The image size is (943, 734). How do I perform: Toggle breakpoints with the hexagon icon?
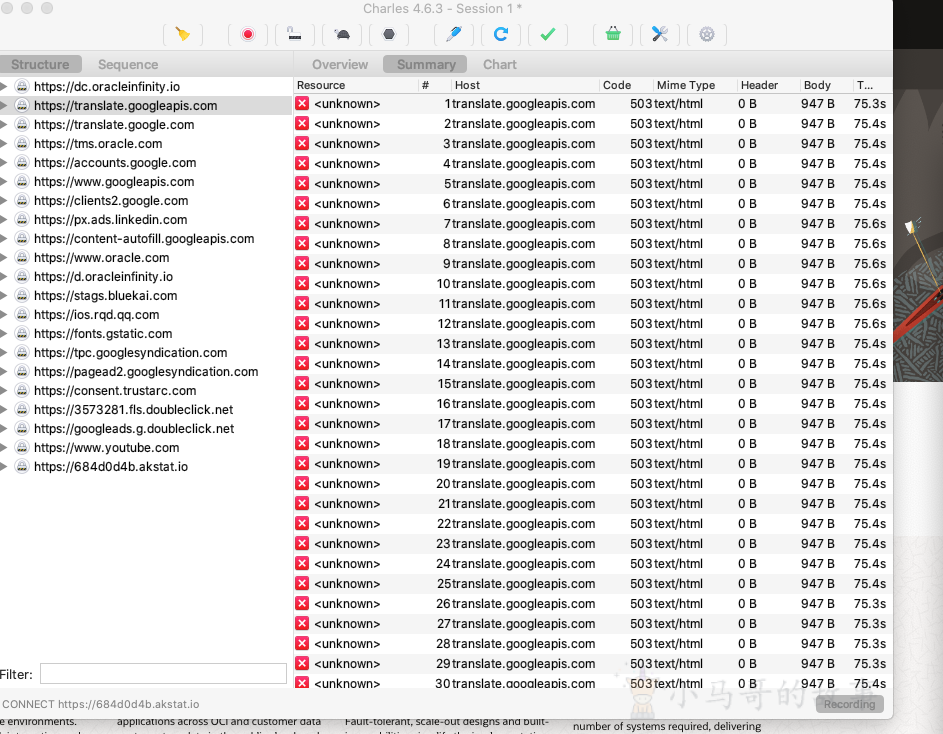(389, 34)
